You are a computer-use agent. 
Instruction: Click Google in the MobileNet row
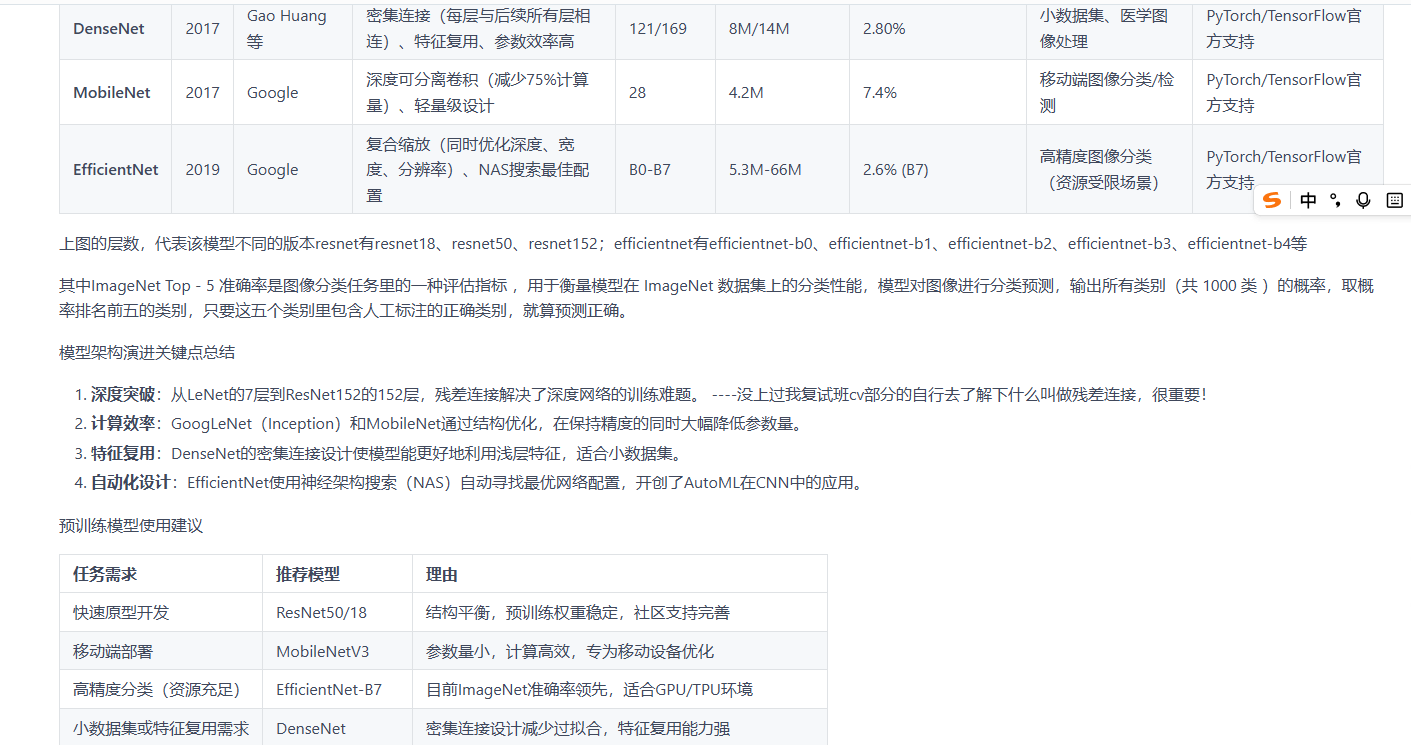273,92
